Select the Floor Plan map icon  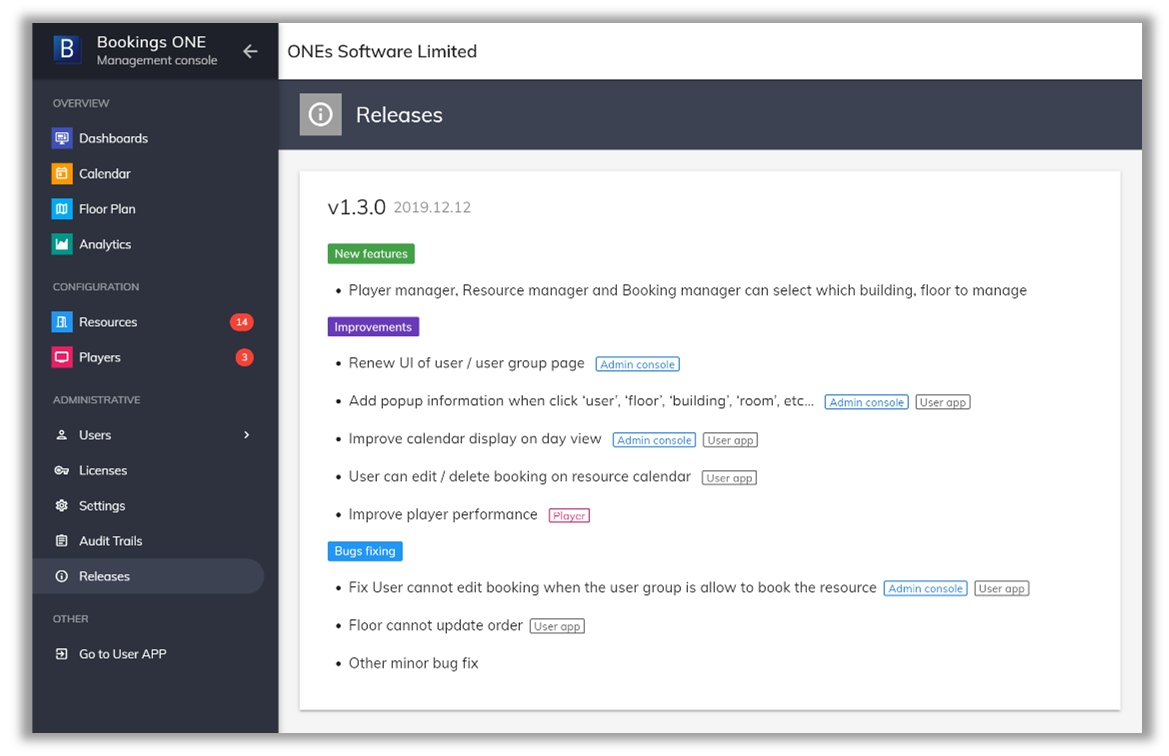coord(62,209)
